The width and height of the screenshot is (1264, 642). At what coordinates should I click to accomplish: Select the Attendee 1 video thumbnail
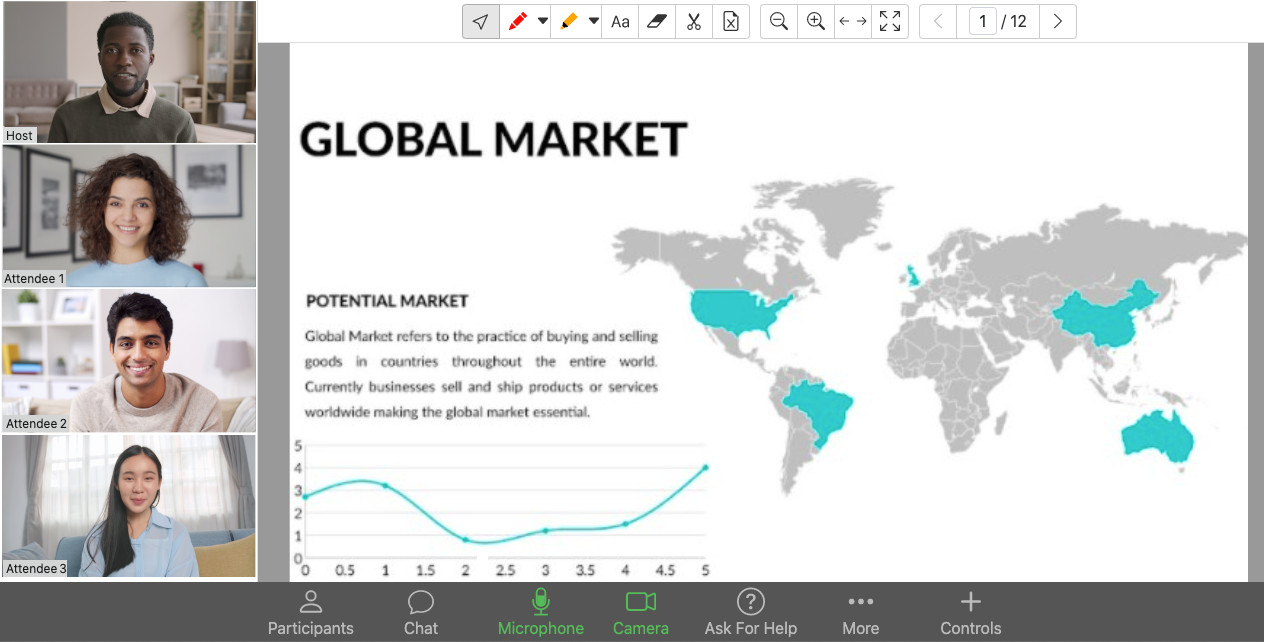(129, 216)
